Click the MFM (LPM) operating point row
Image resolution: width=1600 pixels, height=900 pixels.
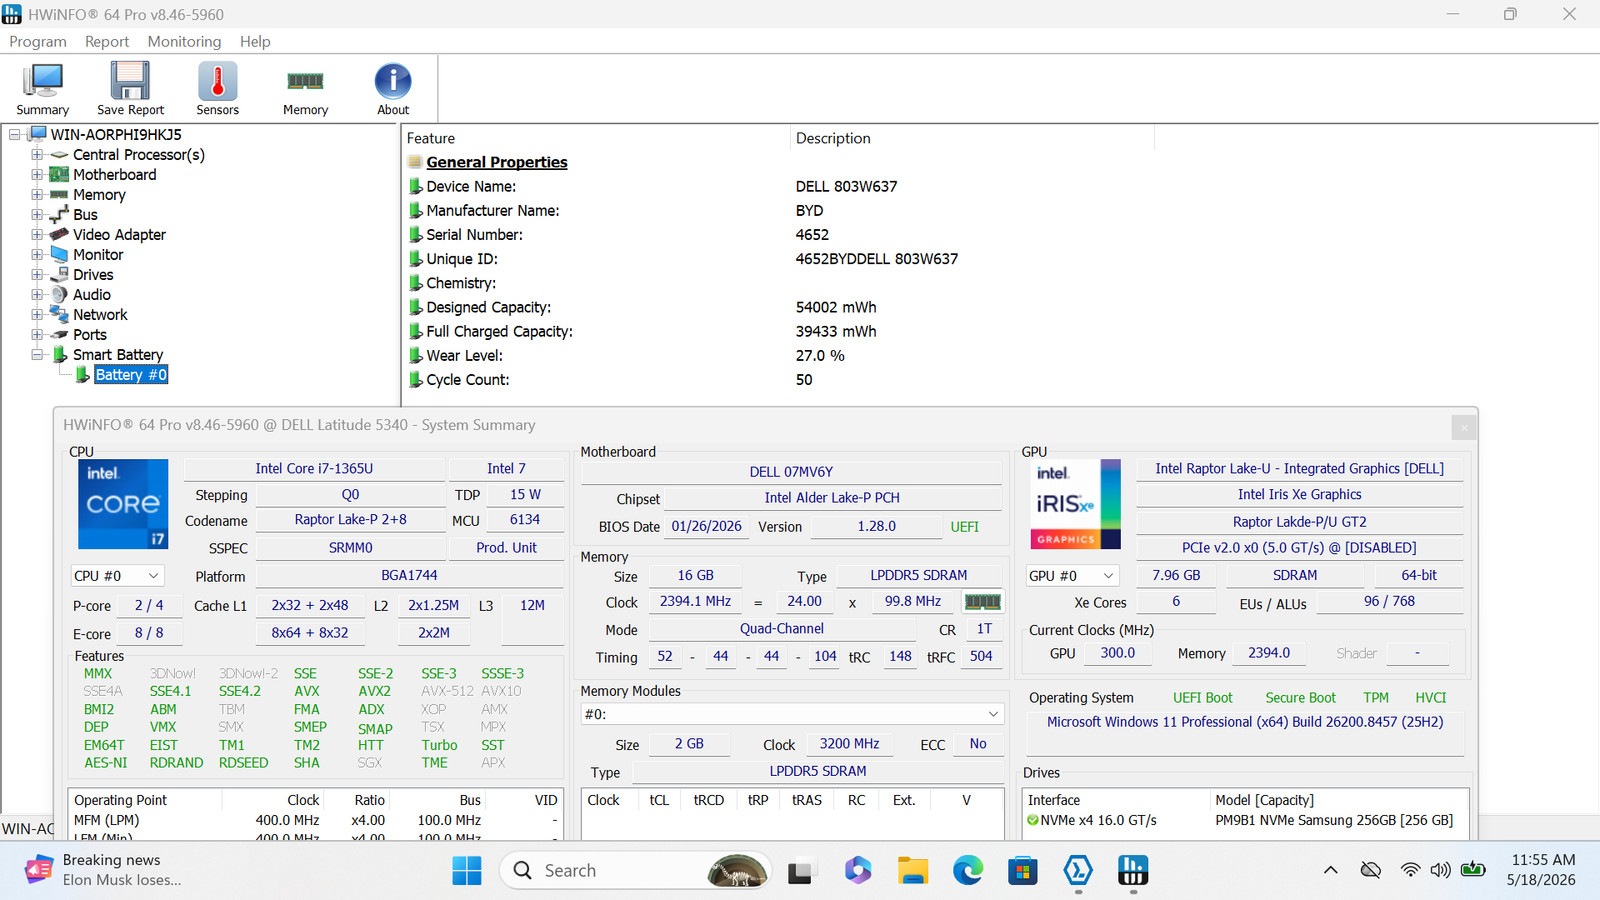[316, 820]
